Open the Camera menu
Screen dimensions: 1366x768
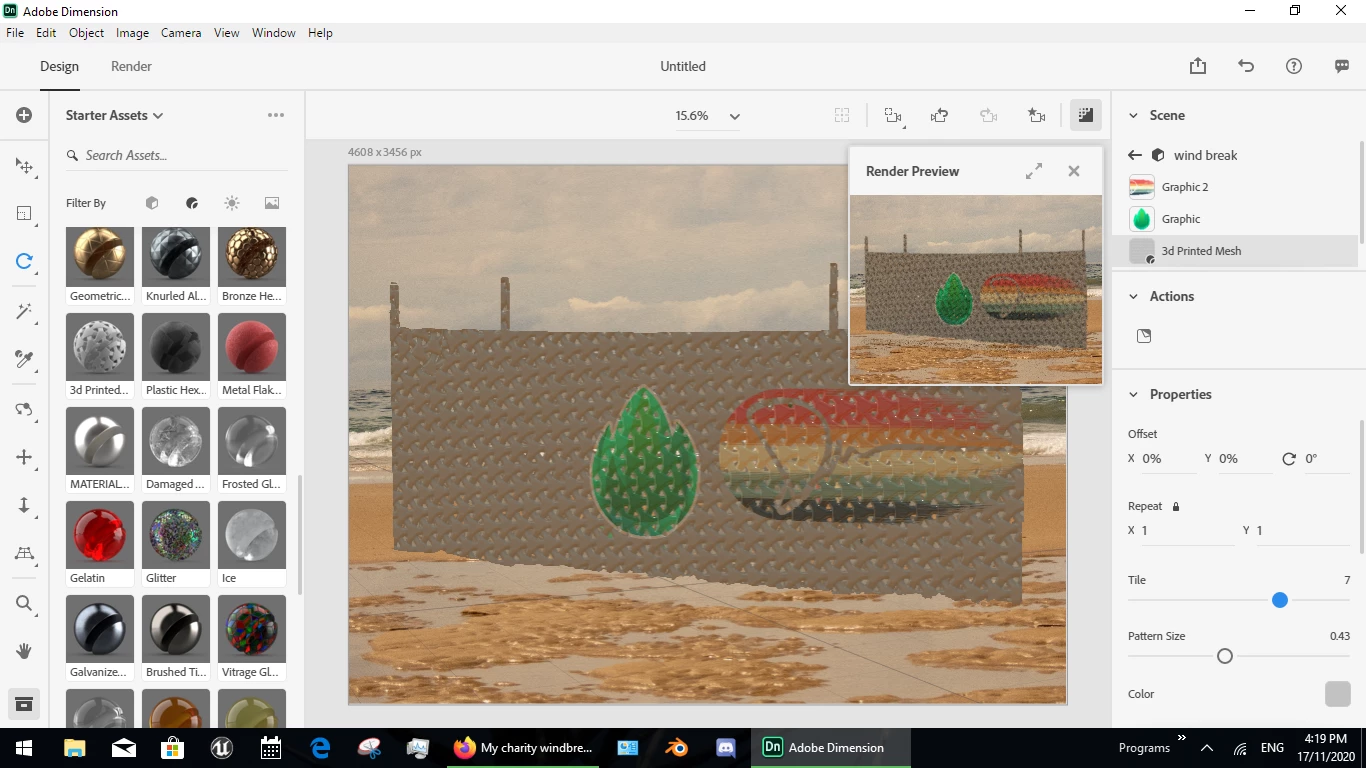pyautogui.click(x=181, y=33)
